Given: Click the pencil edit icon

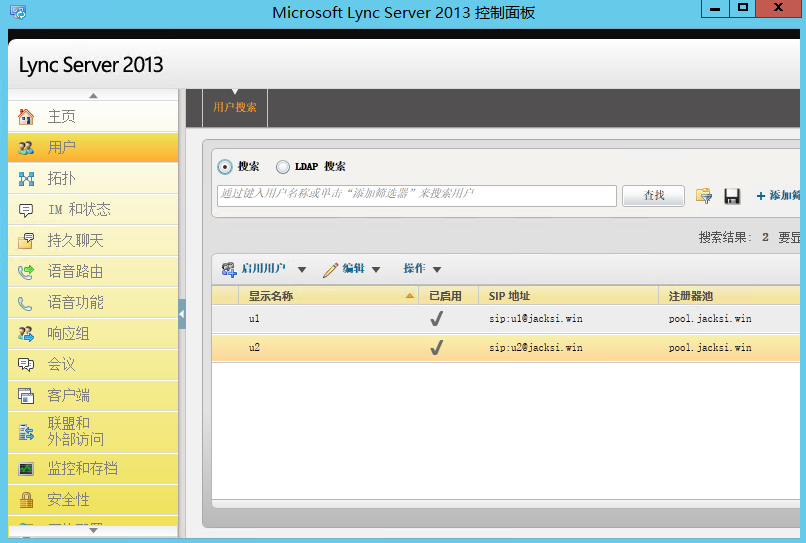Looking at the screenshot, I should pos(330,269).
